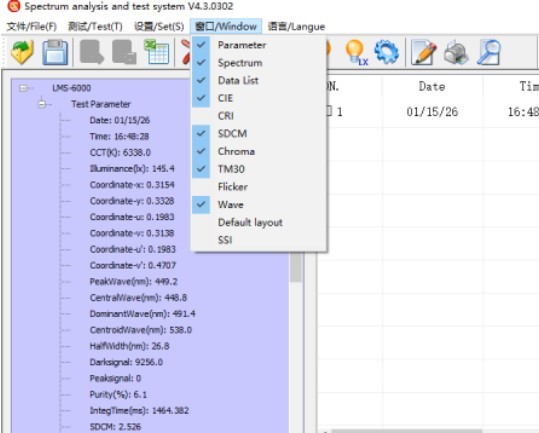Open the Langue menu
Viewport: 539px width, 433px height.
pyautogui.click(x=296, y=26)
